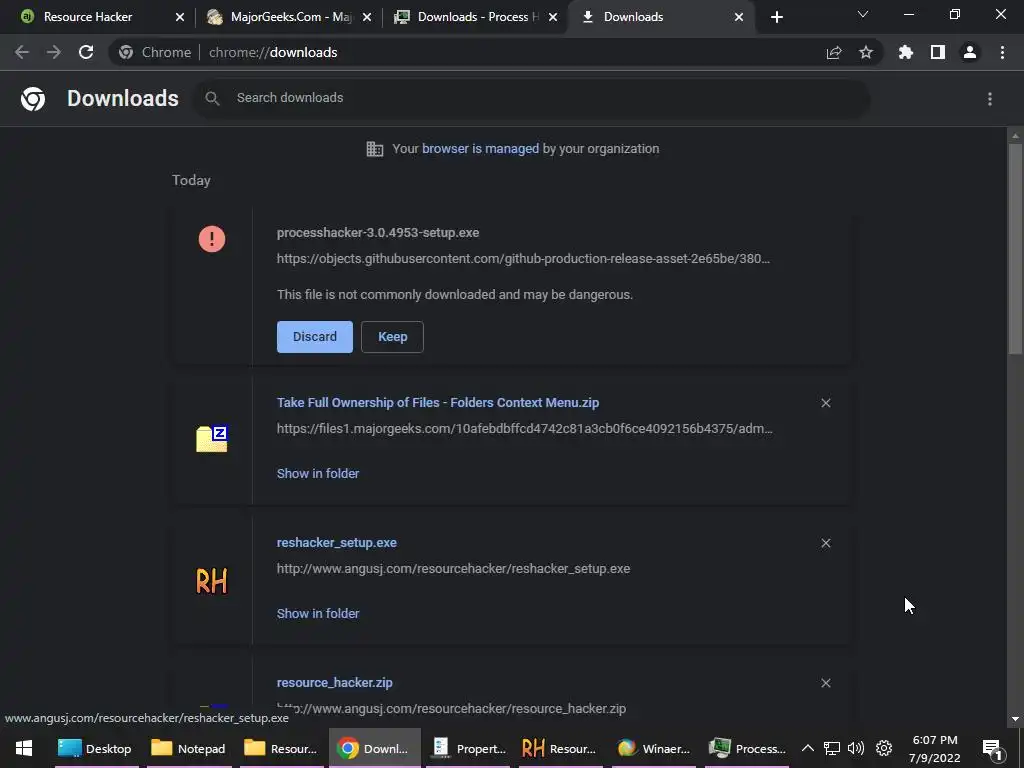Close the Resource Hacker tab
Viewport: 1024px width, 768px height.
(180, 17)
